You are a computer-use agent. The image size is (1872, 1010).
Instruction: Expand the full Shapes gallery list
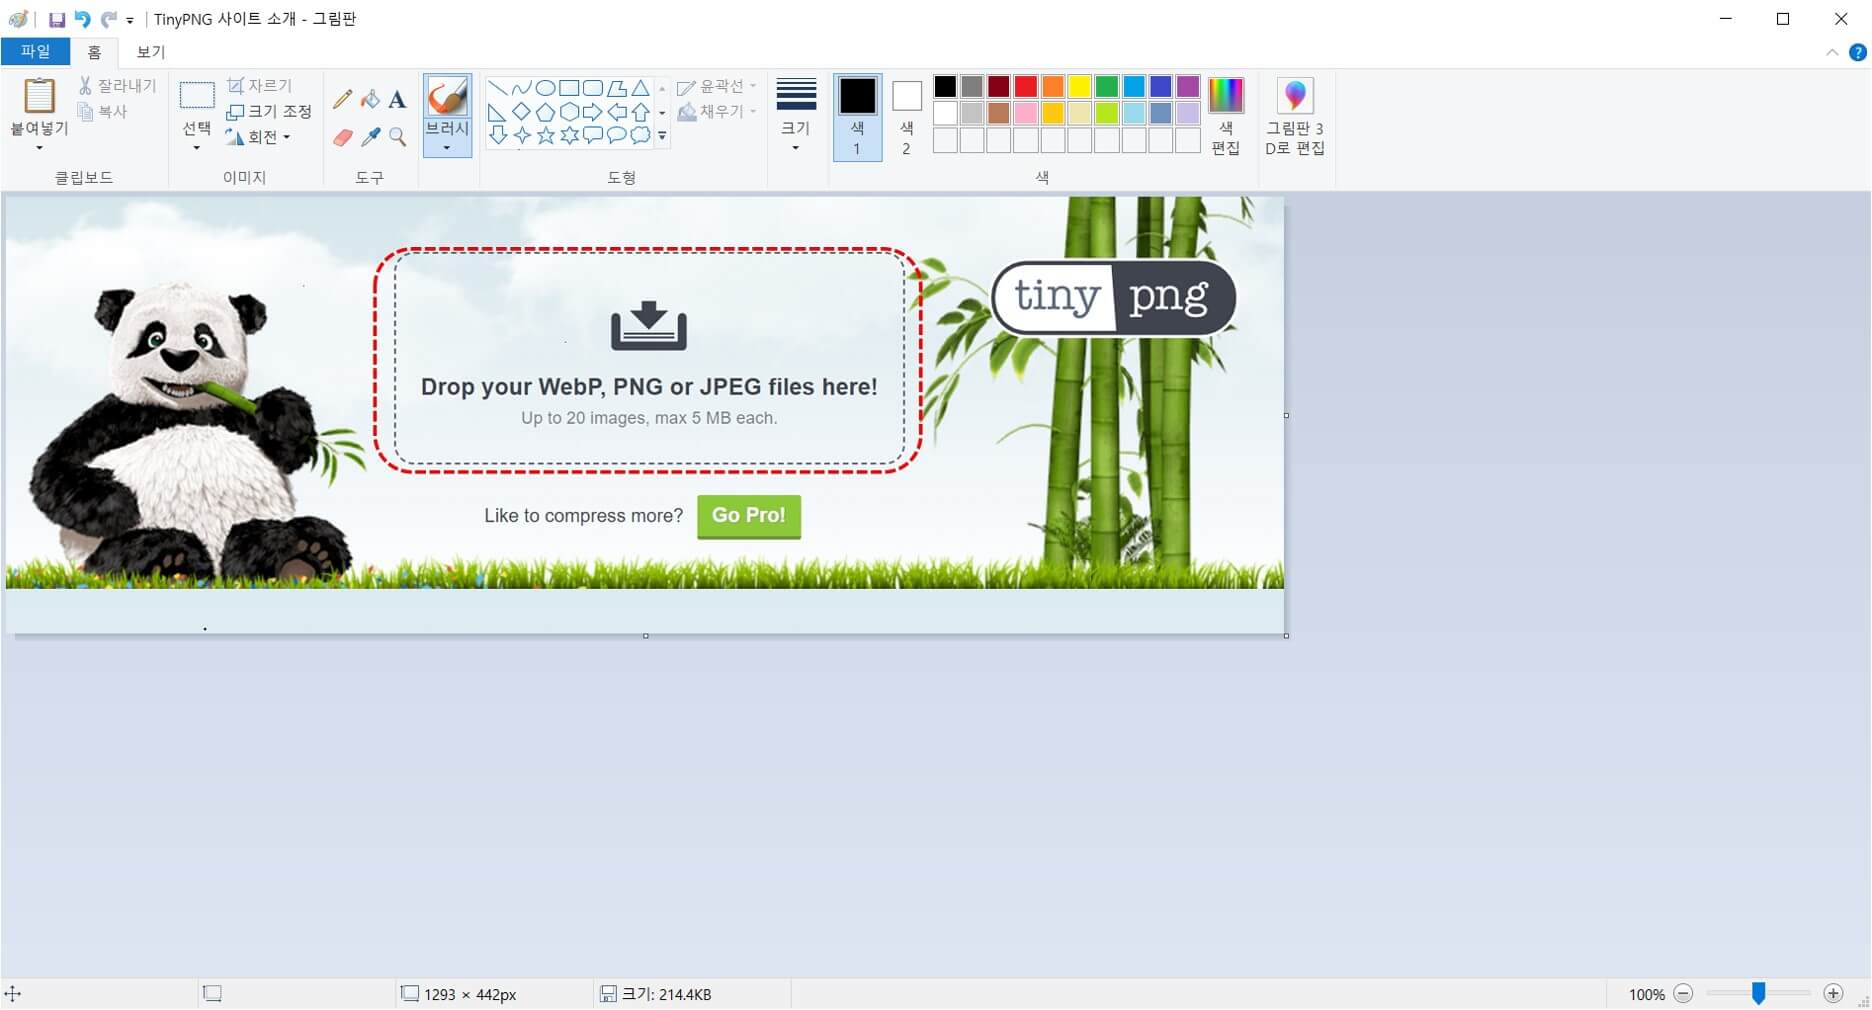(x=662, y=136)
